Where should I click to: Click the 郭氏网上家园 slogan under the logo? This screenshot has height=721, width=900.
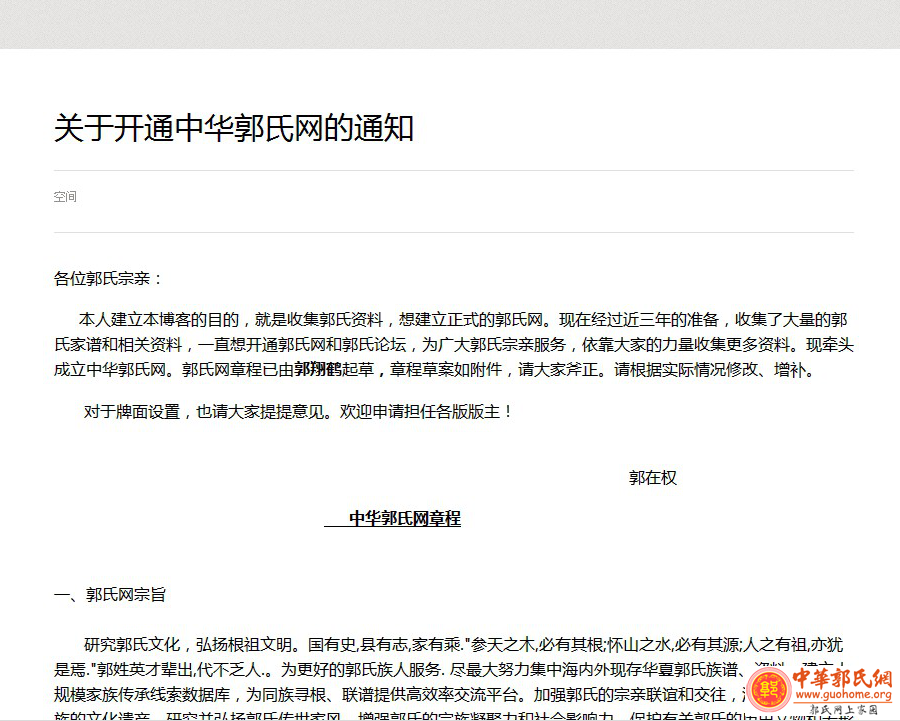(x=842, y=710)
